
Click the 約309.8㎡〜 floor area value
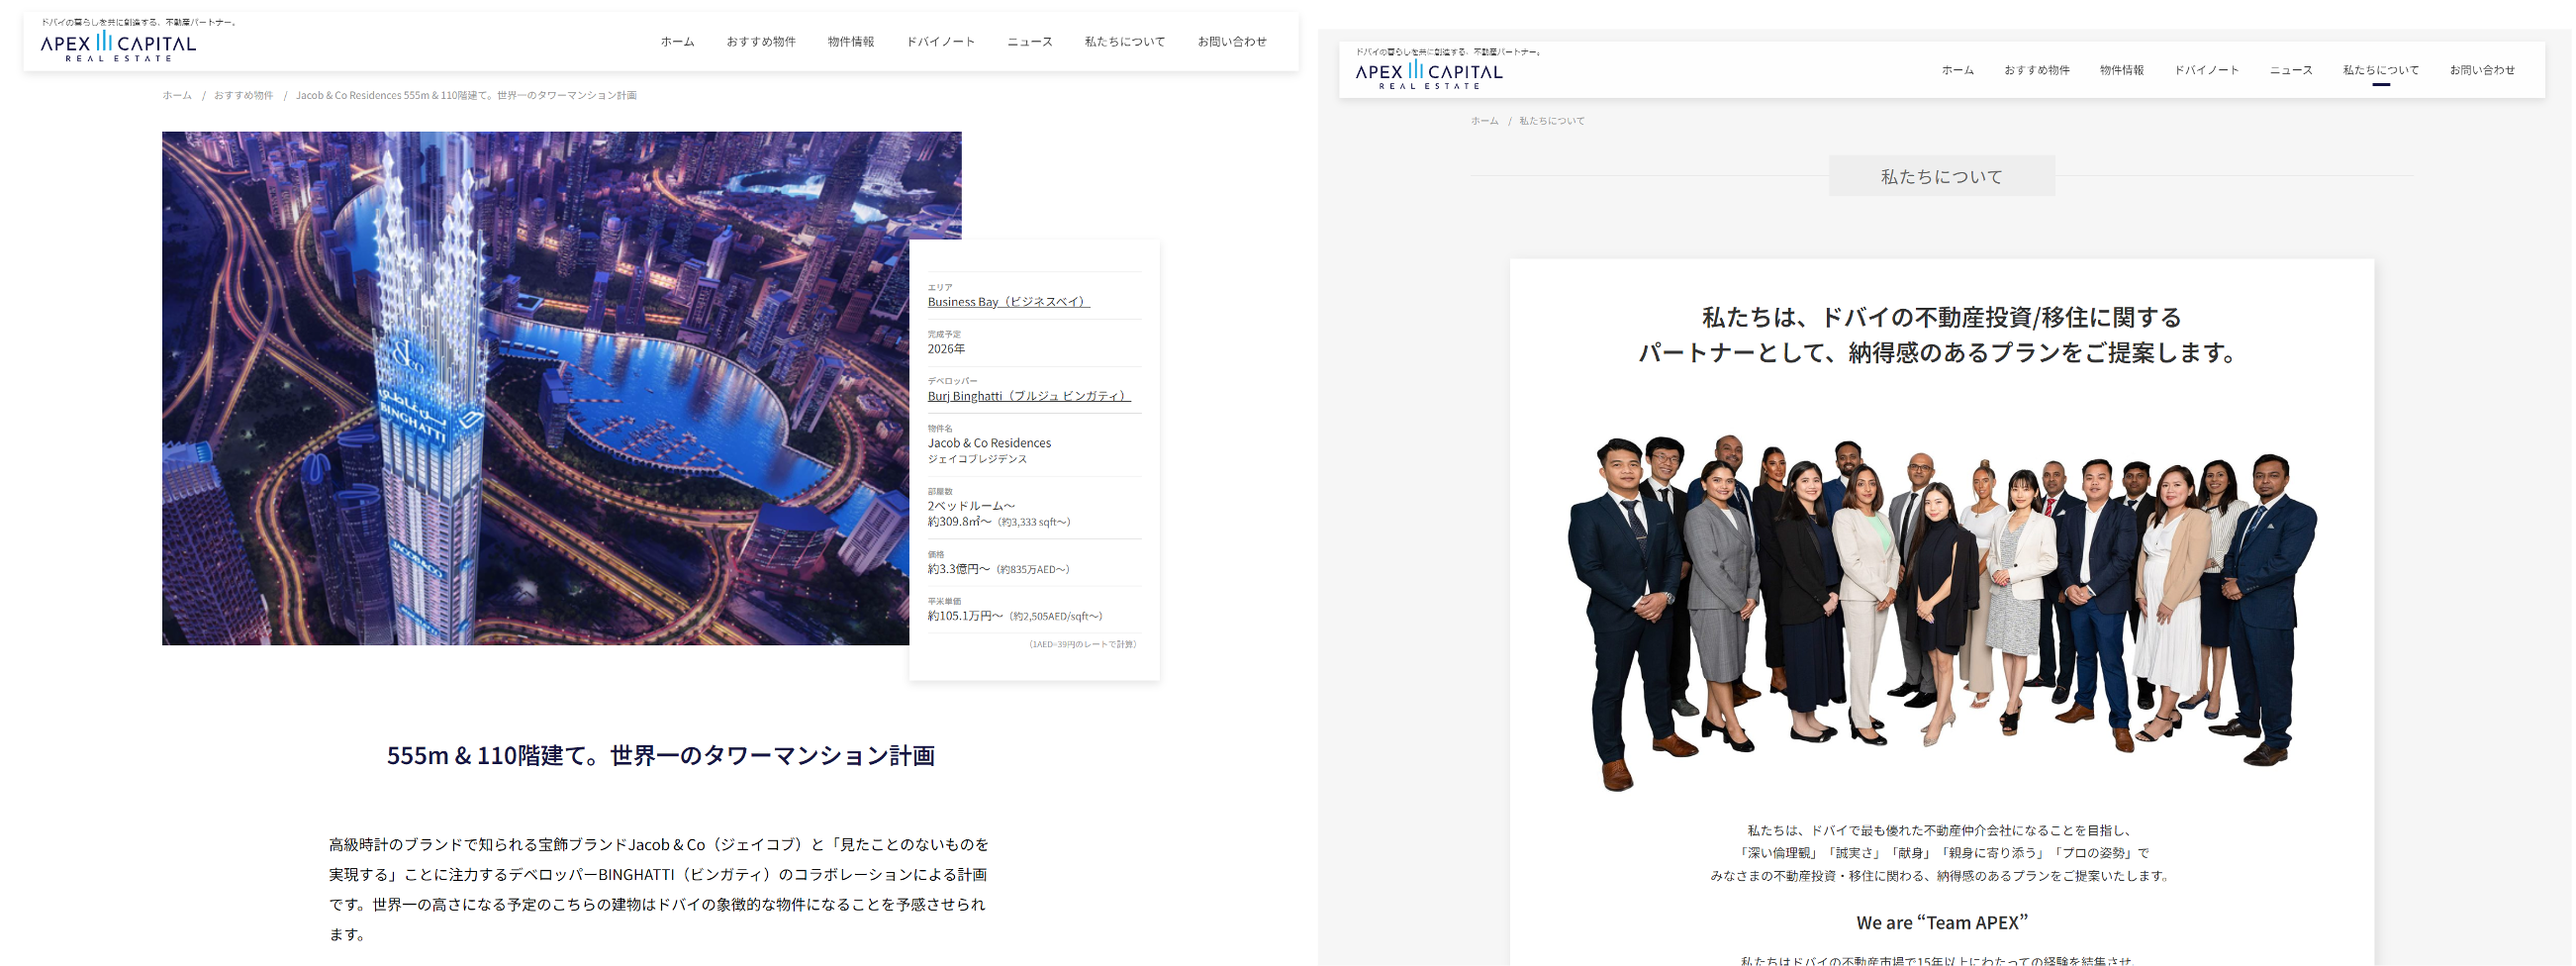point(960,522)
